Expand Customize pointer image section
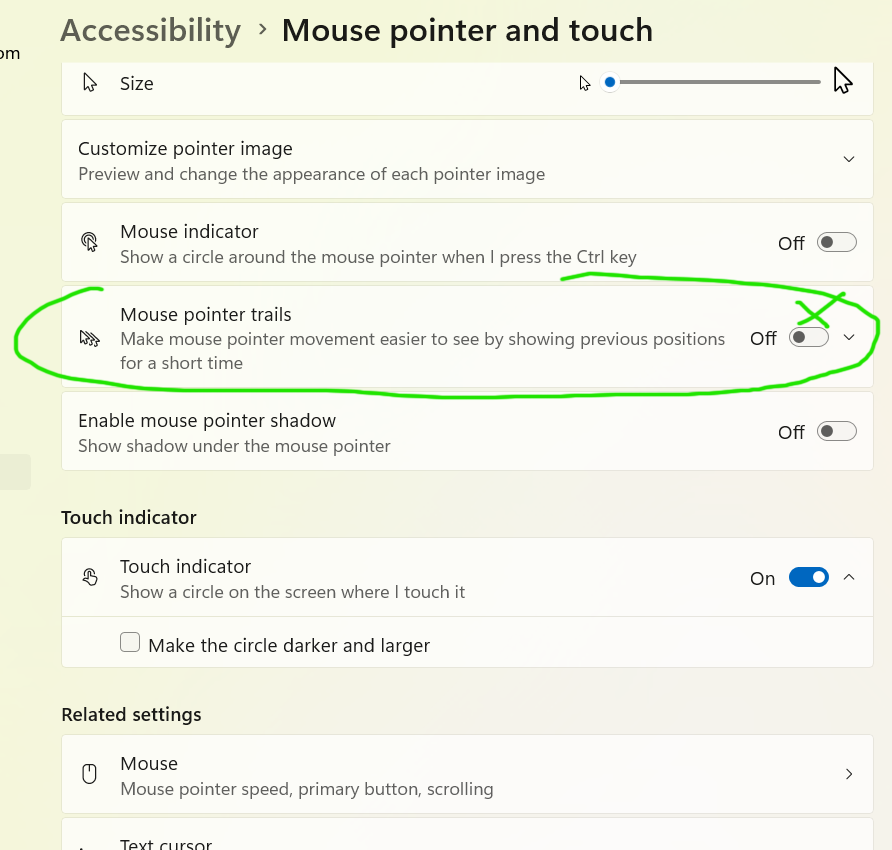 tap(848, 159)
